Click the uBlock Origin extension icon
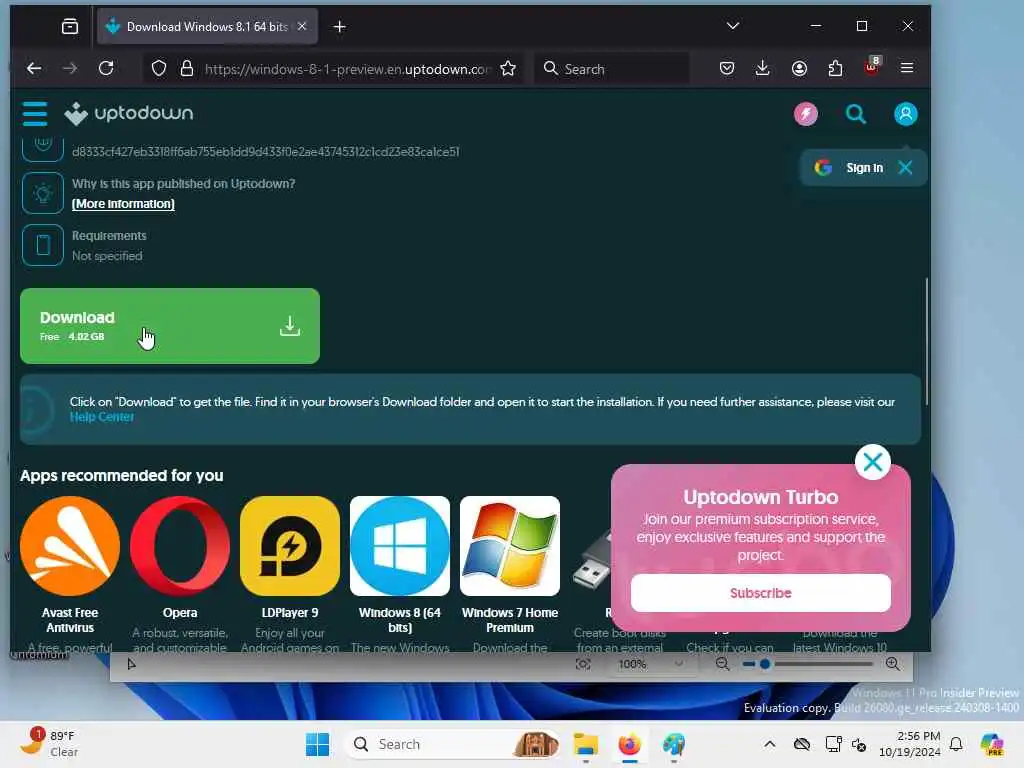Image resolution: width=1024 pixels, height=768 pixels. pyautogui.click(x=872, y=67)
